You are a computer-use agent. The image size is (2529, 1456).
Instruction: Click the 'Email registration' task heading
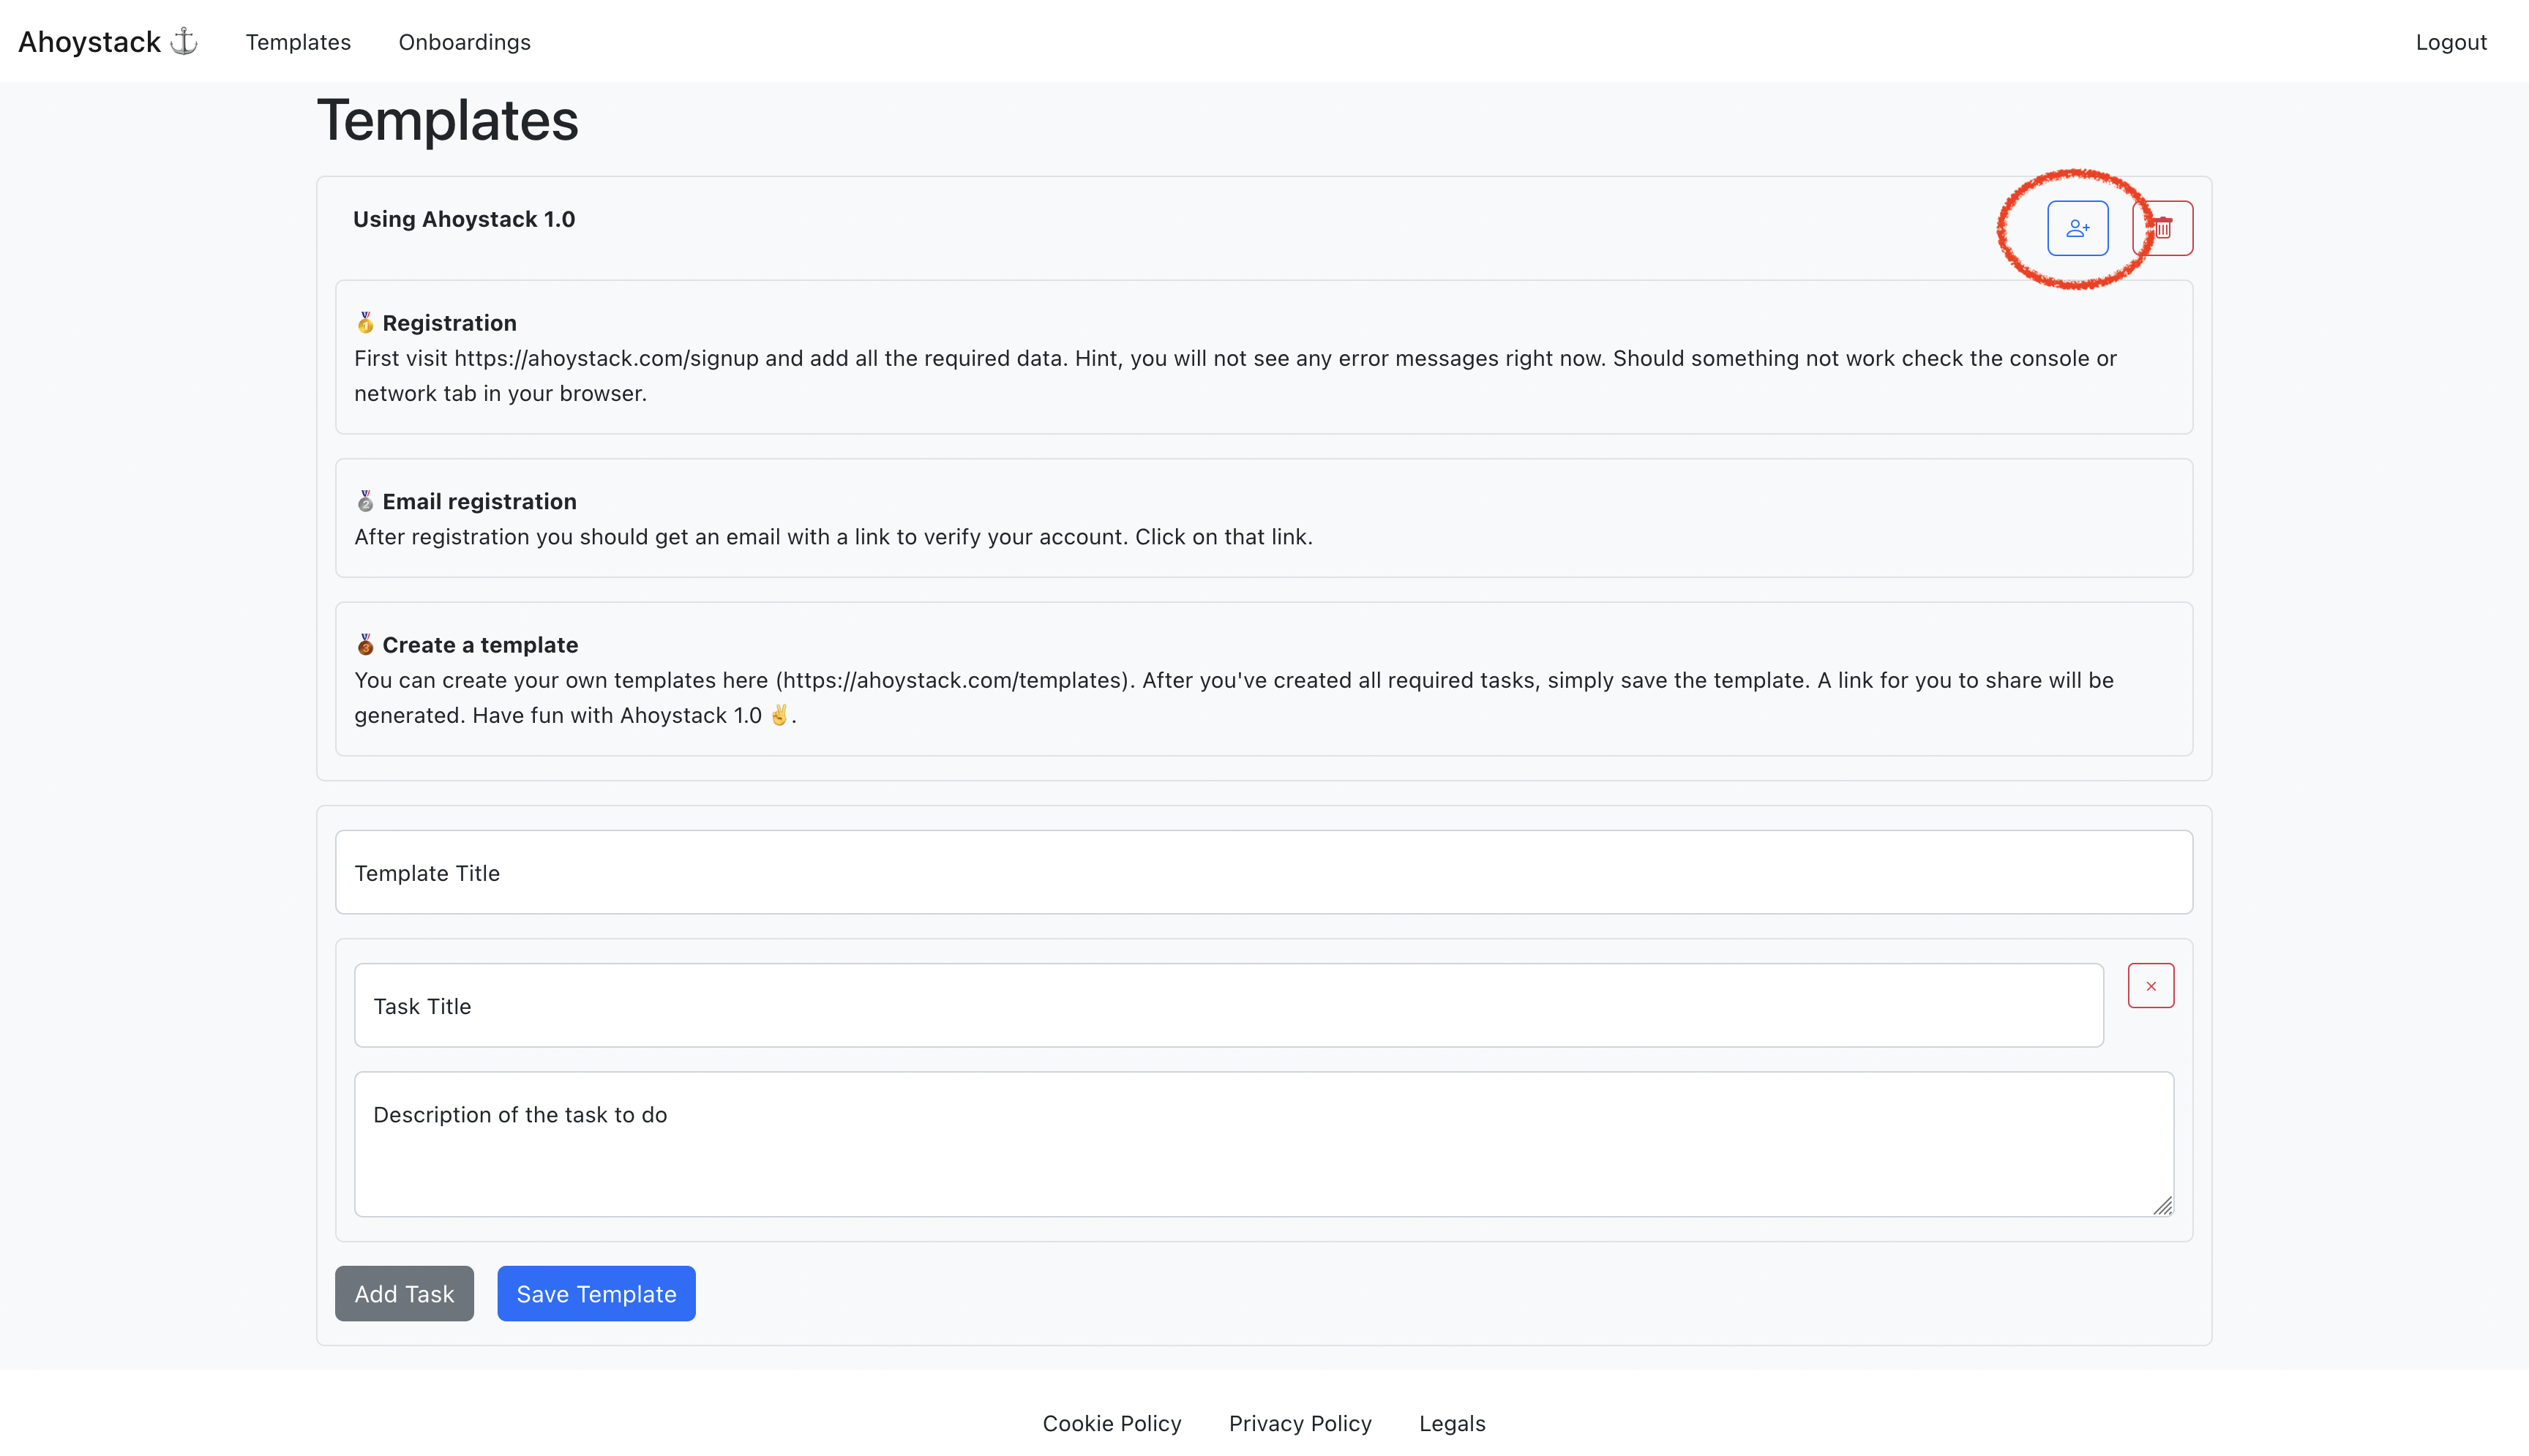click(479, 501)
